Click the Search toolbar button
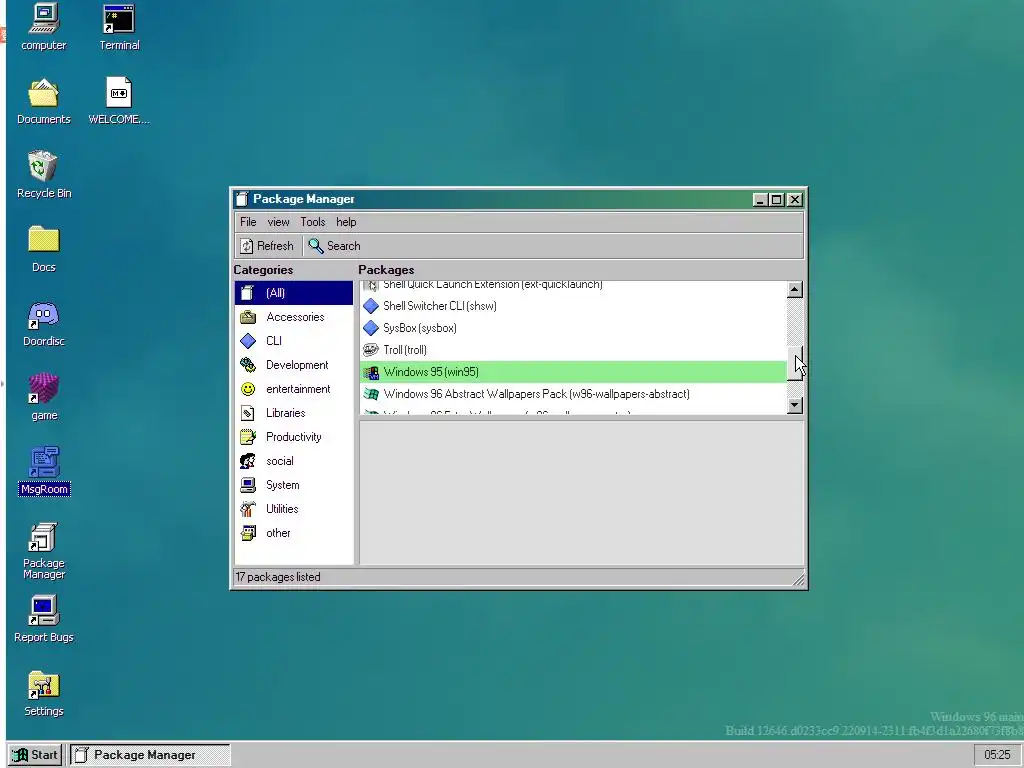Viewport: 1024px width, 768px height. [x=334, y=246]
